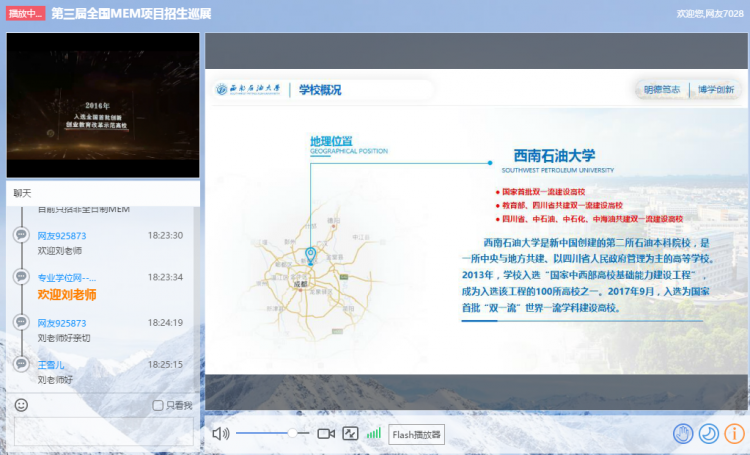Click the 博学创新 label on slide
The width and height of the screenshot is (750, 455).
click(716, 89)
